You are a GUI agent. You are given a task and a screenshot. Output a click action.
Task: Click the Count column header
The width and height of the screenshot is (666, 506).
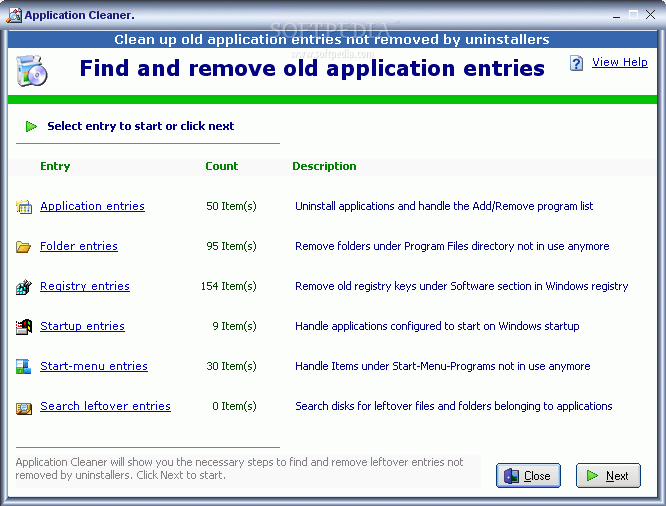click(222, 166)
